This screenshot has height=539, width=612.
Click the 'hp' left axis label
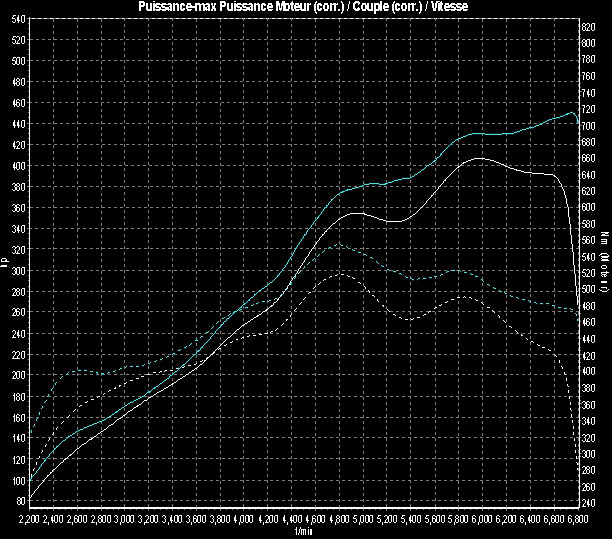(x=5, y=264)
